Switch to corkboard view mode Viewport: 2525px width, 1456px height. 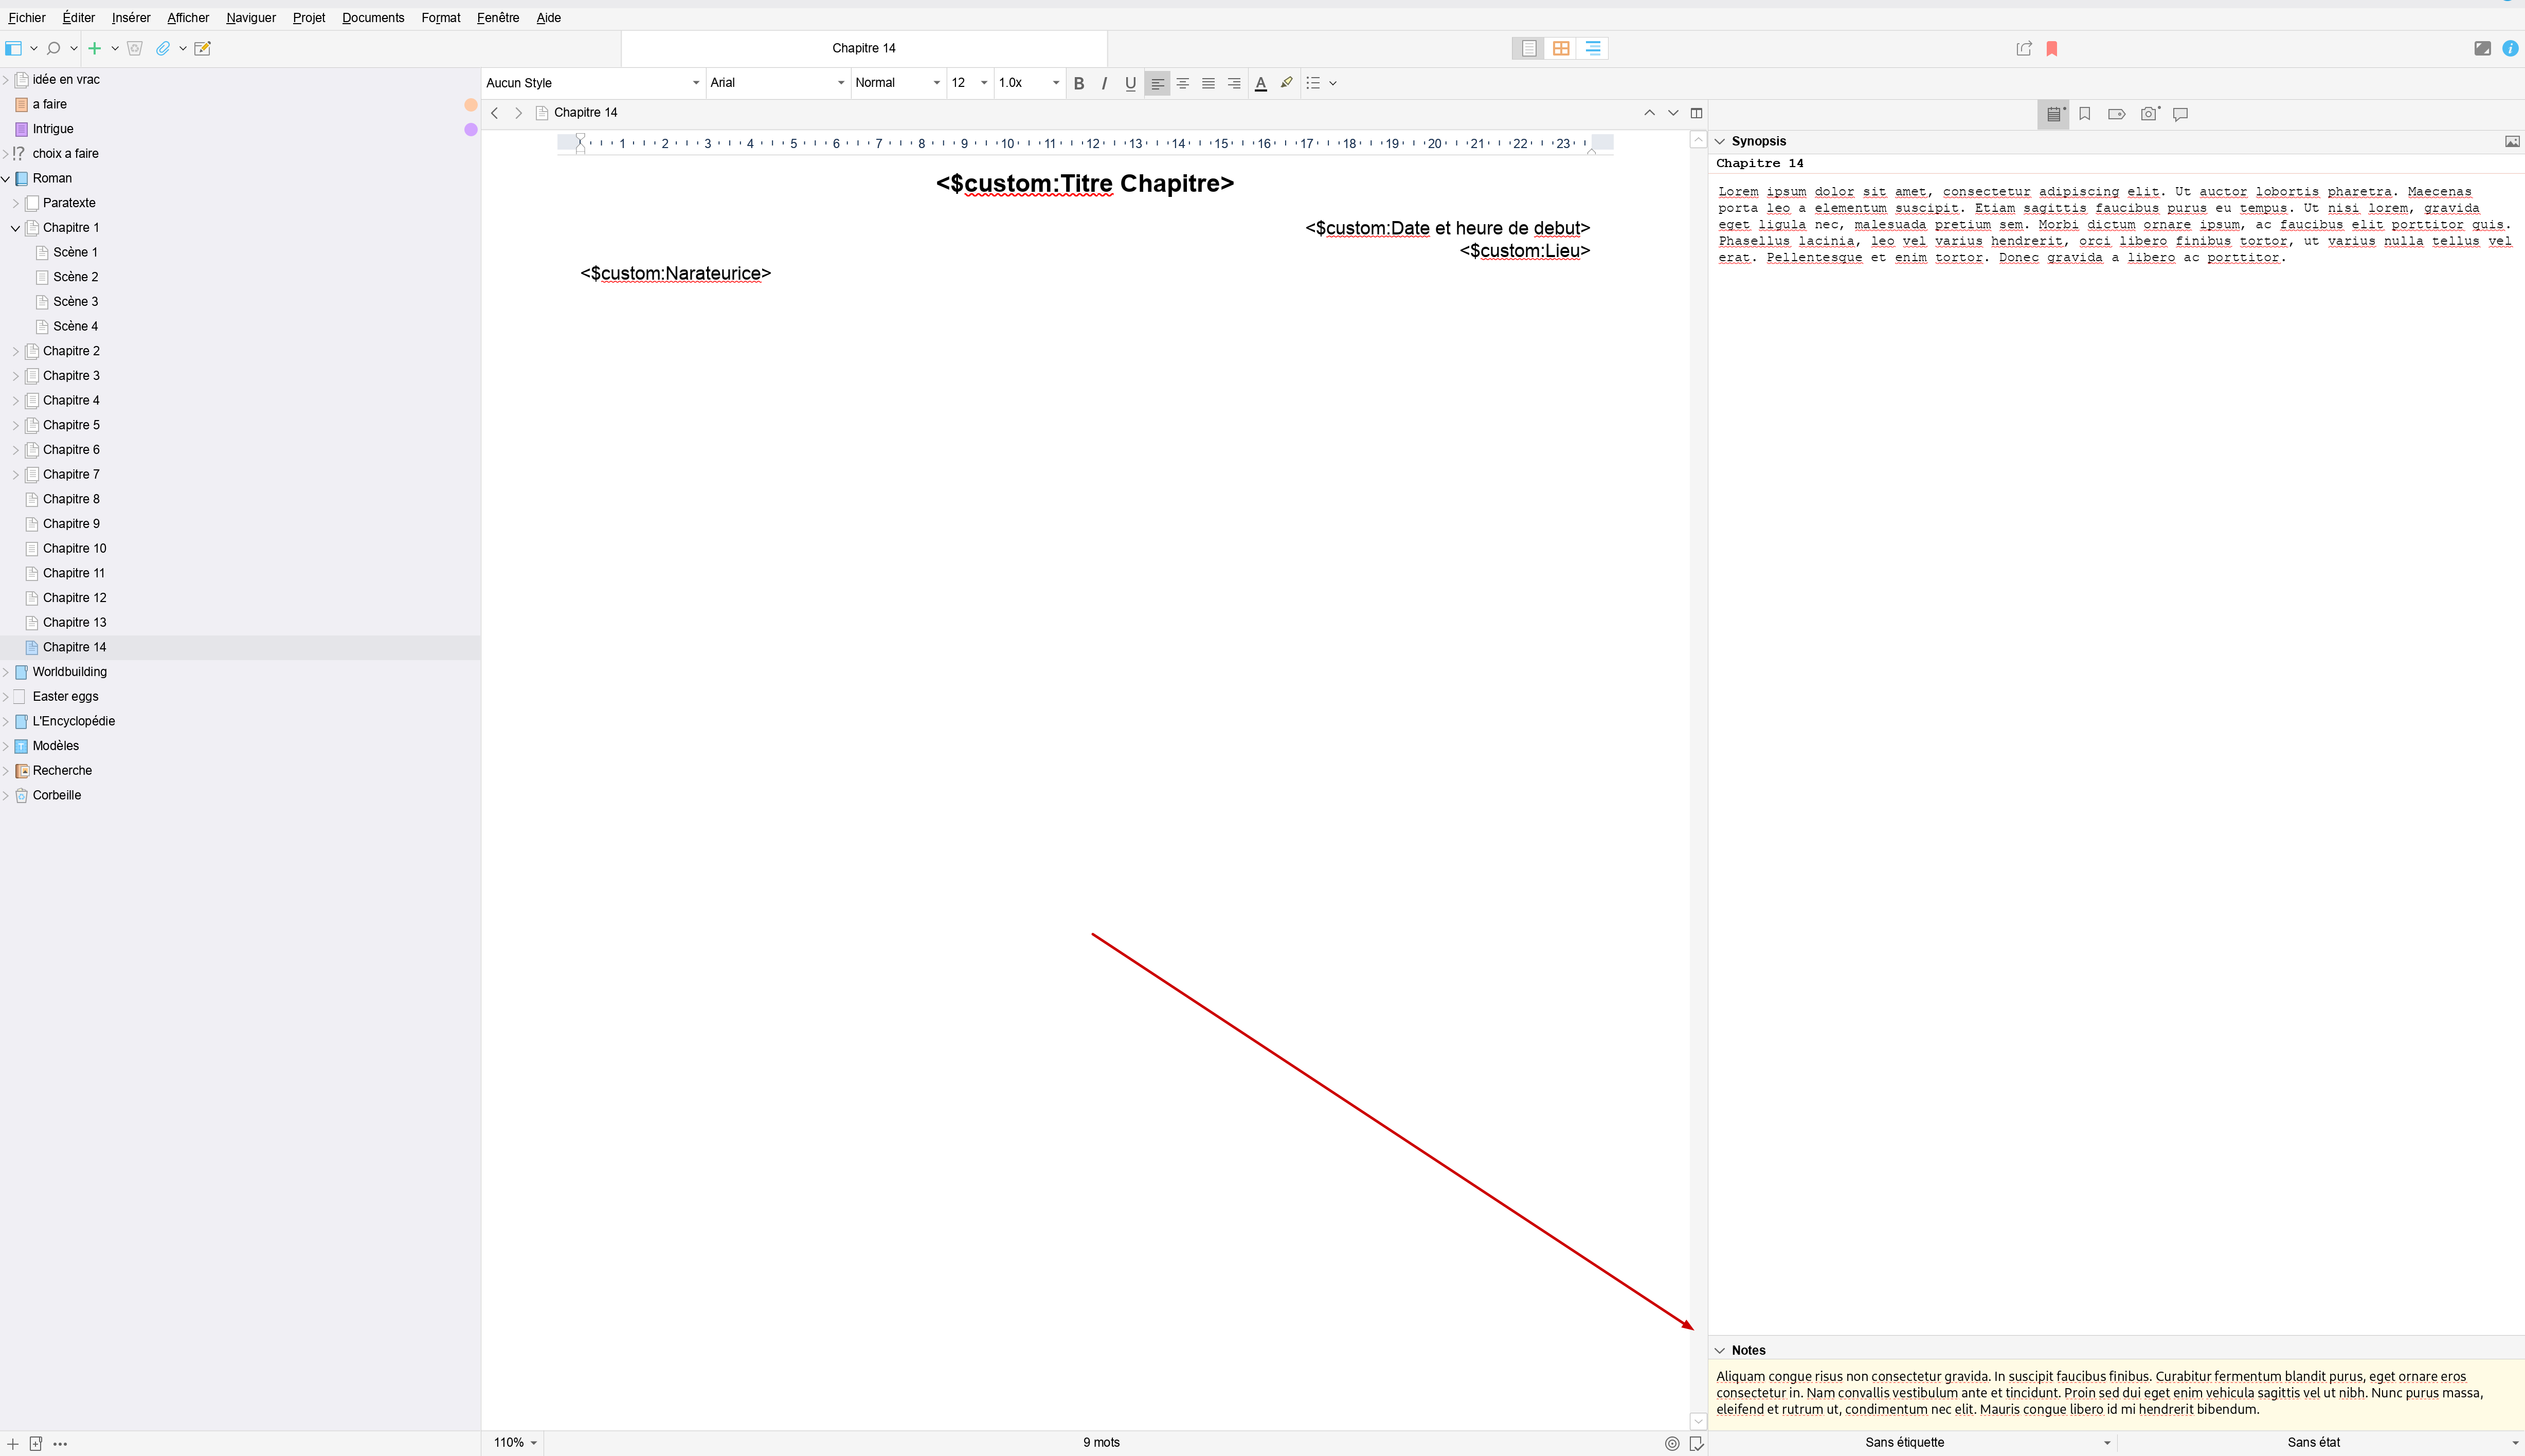(1560, 48)
